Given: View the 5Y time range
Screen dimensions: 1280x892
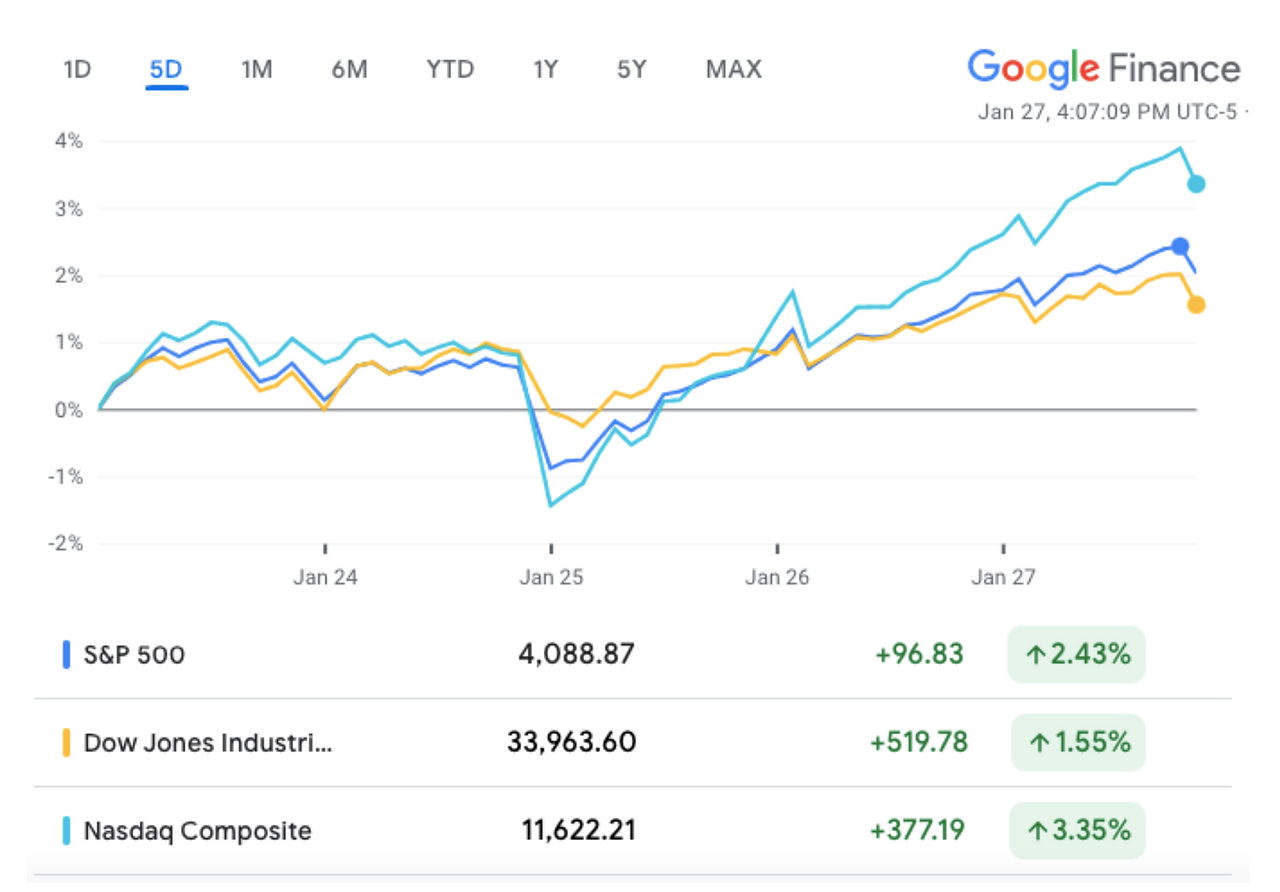Looking at the screenshot, I should click(632, 70).
